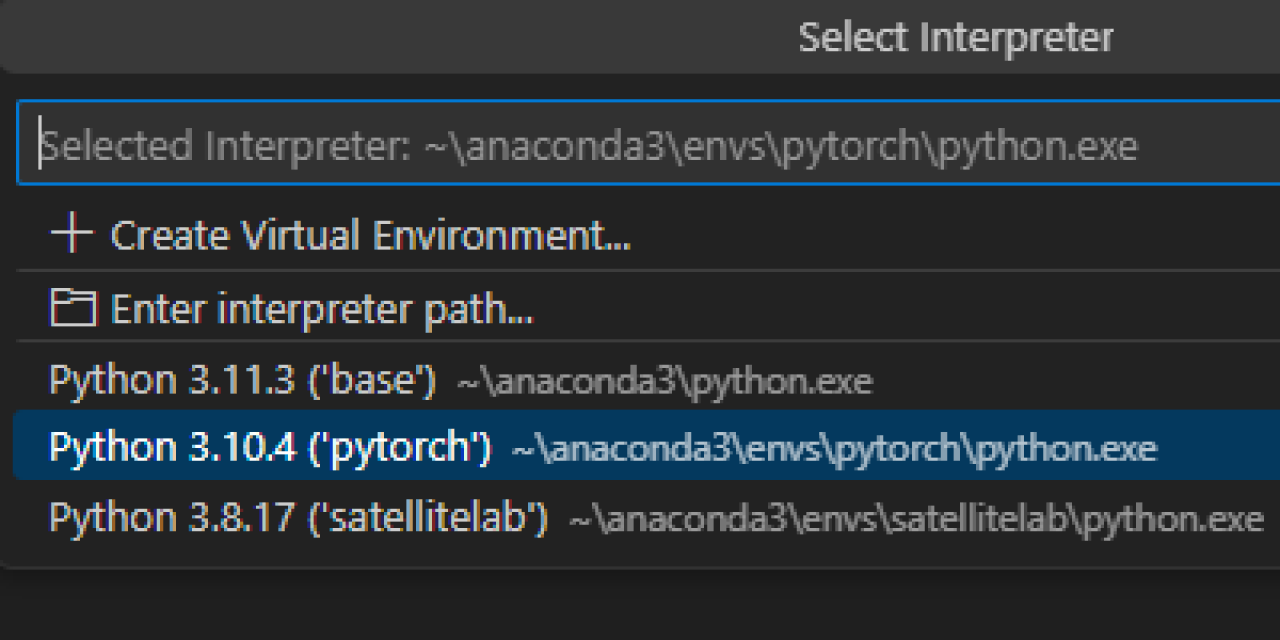
Task: Click blank space in Create Virtual Environment row
Action: 950,236
